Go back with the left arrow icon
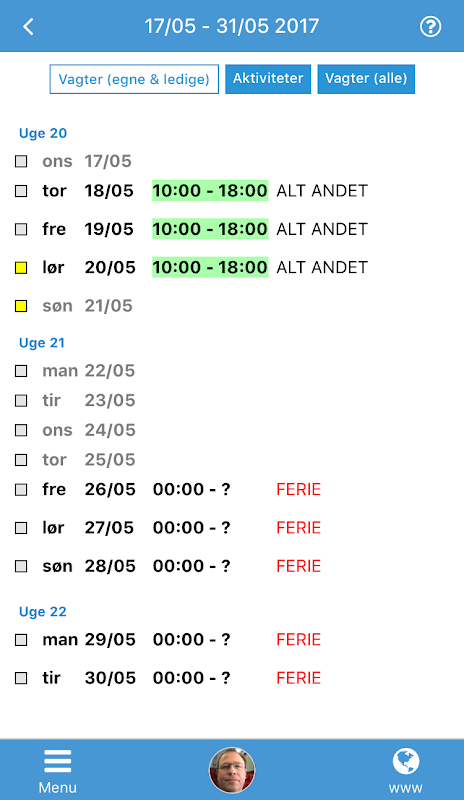 coord(29,27)
